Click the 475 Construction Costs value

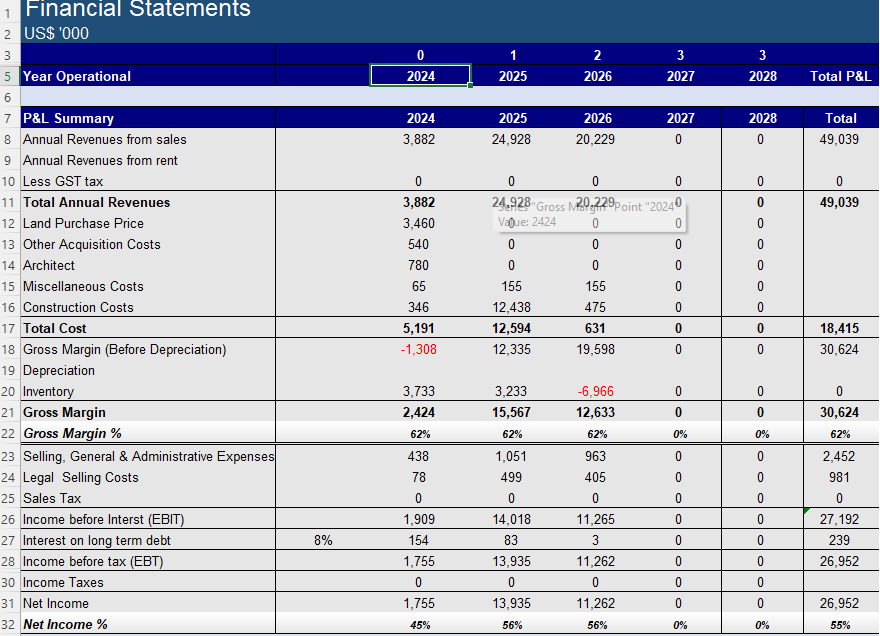coord(595,308)
